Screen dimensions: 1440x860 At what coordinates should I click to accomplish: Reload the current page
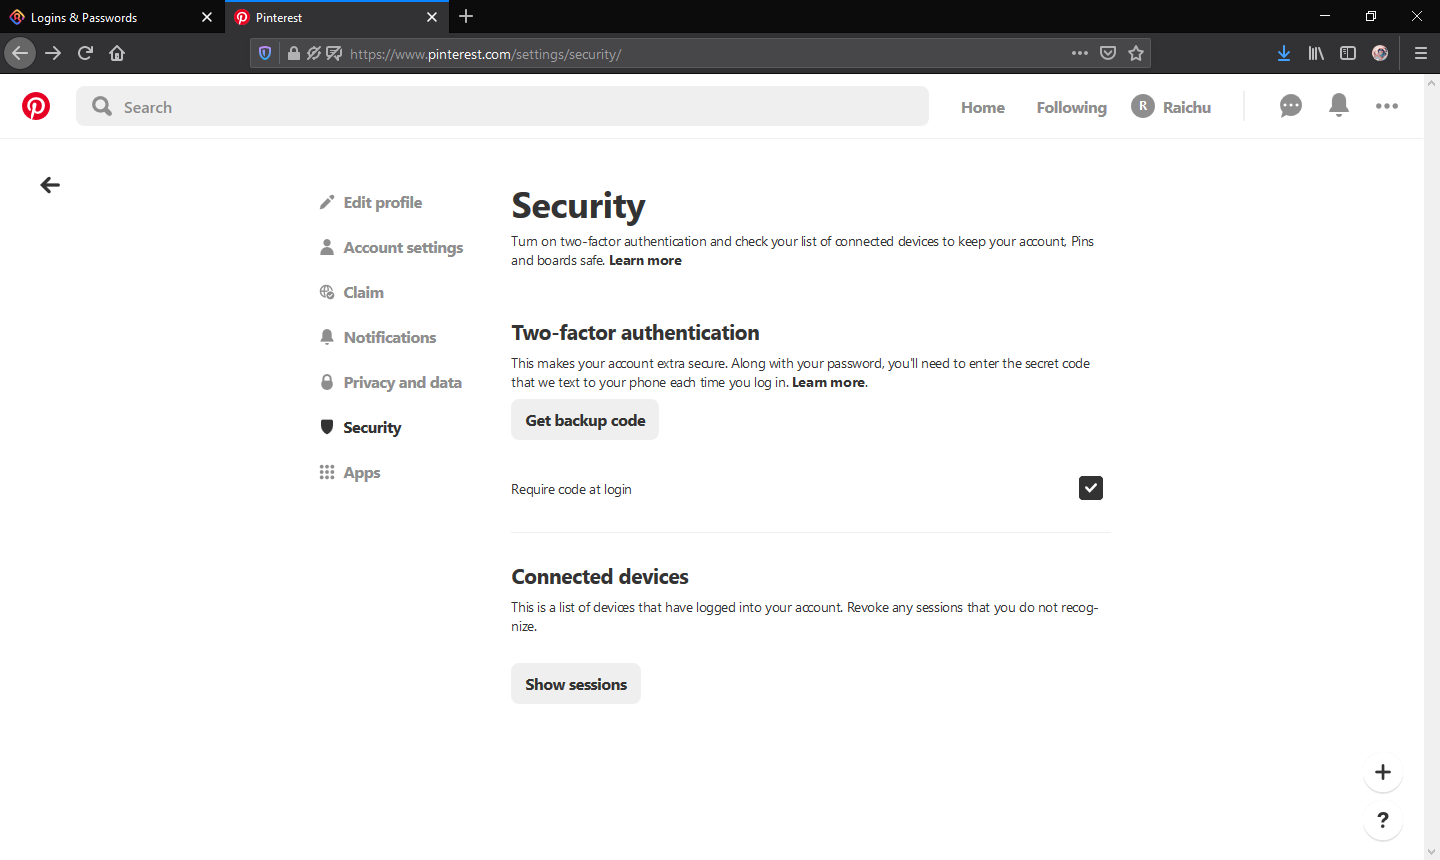[x=85, y=53]
